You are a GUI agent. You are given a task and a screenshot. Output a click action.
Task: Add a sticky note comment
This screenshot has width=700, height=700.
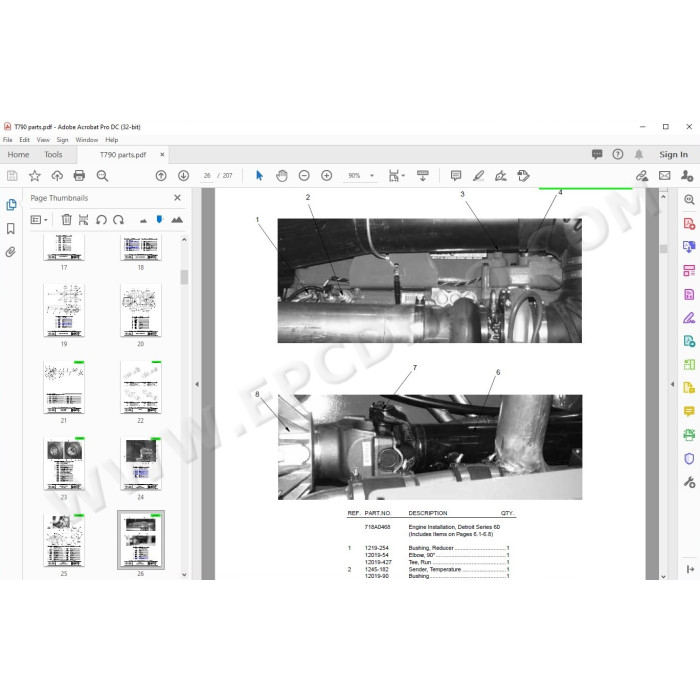(x=456, y=176)
